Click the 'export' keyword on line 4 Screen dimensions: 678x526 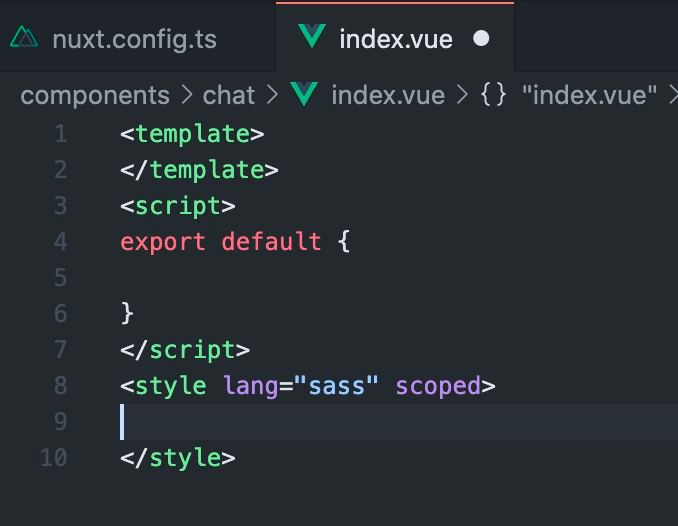click(163, 242)
